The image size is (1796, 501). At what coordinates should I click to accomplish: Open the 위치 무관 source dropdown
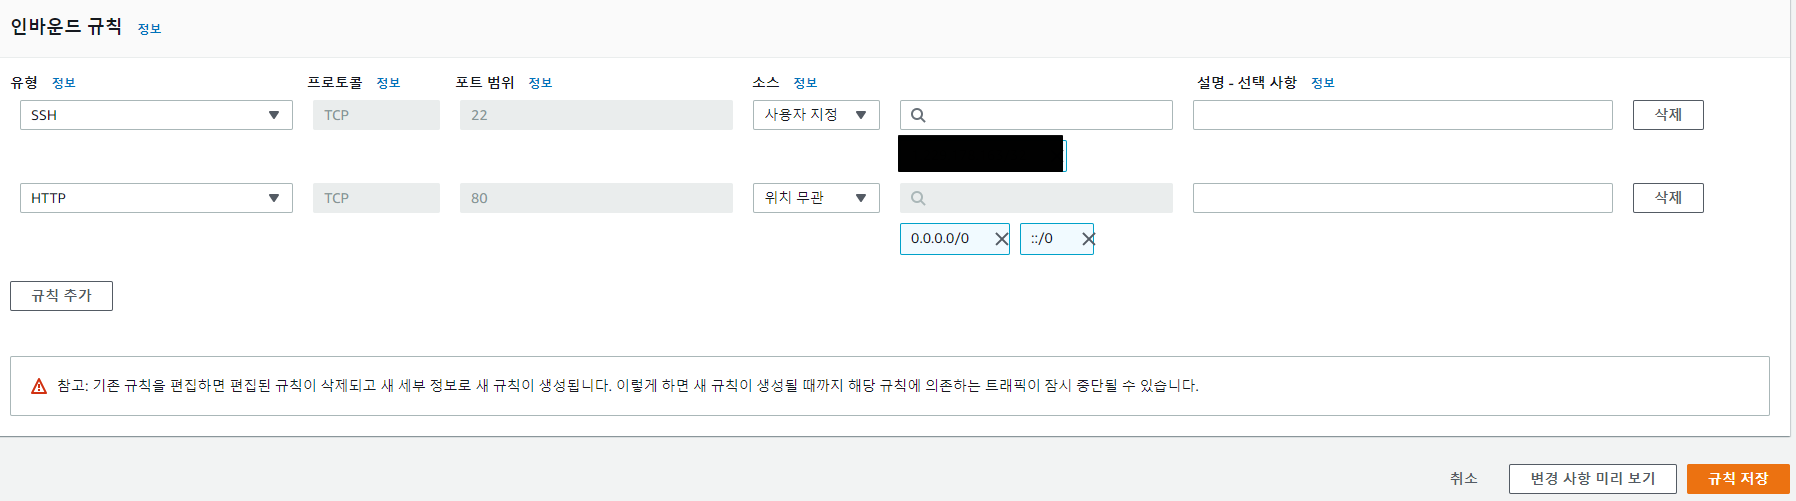pyautogui.click(x=816, y=198)
